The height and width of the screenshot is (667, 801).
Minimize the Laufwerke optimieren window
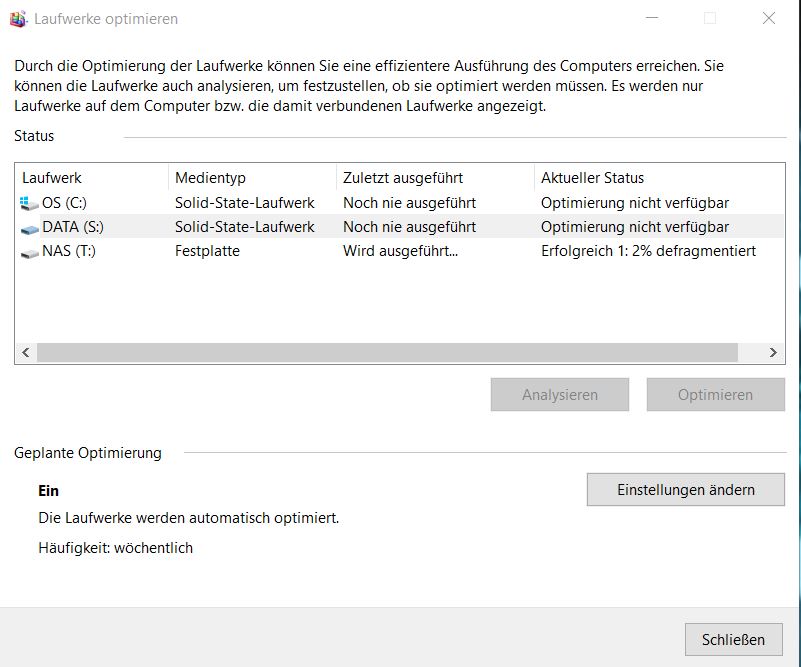tap(651, 18)
